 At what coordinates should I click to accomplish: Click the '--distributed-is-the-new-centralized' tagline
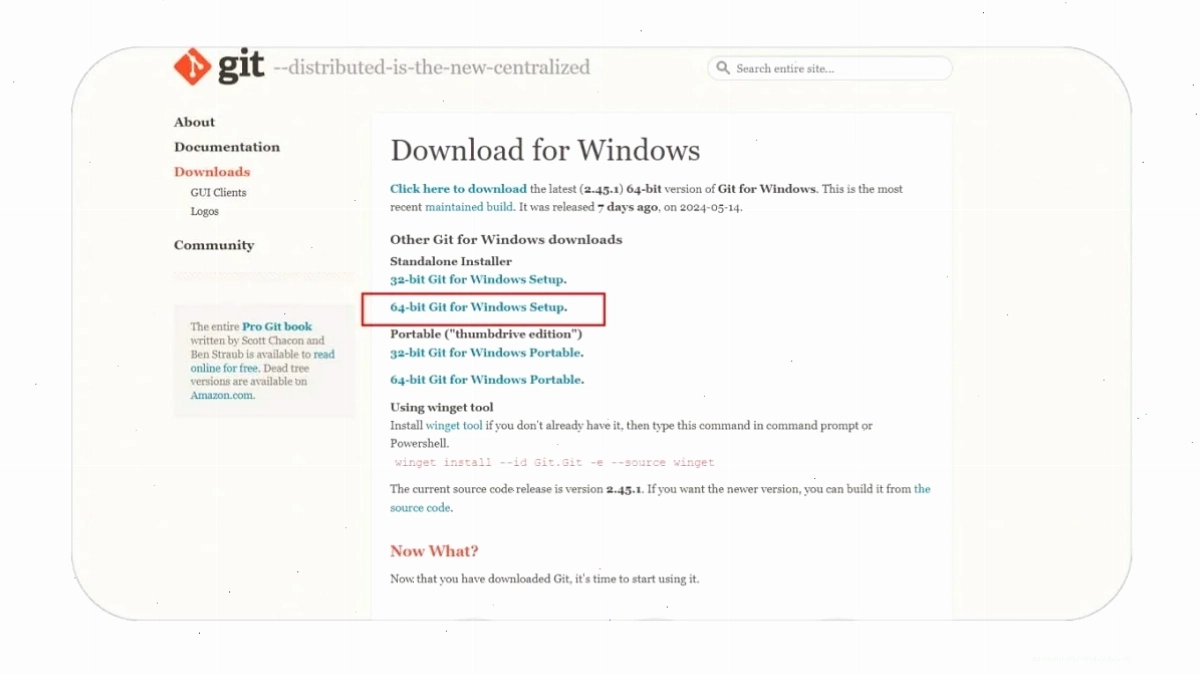[432, 68]
